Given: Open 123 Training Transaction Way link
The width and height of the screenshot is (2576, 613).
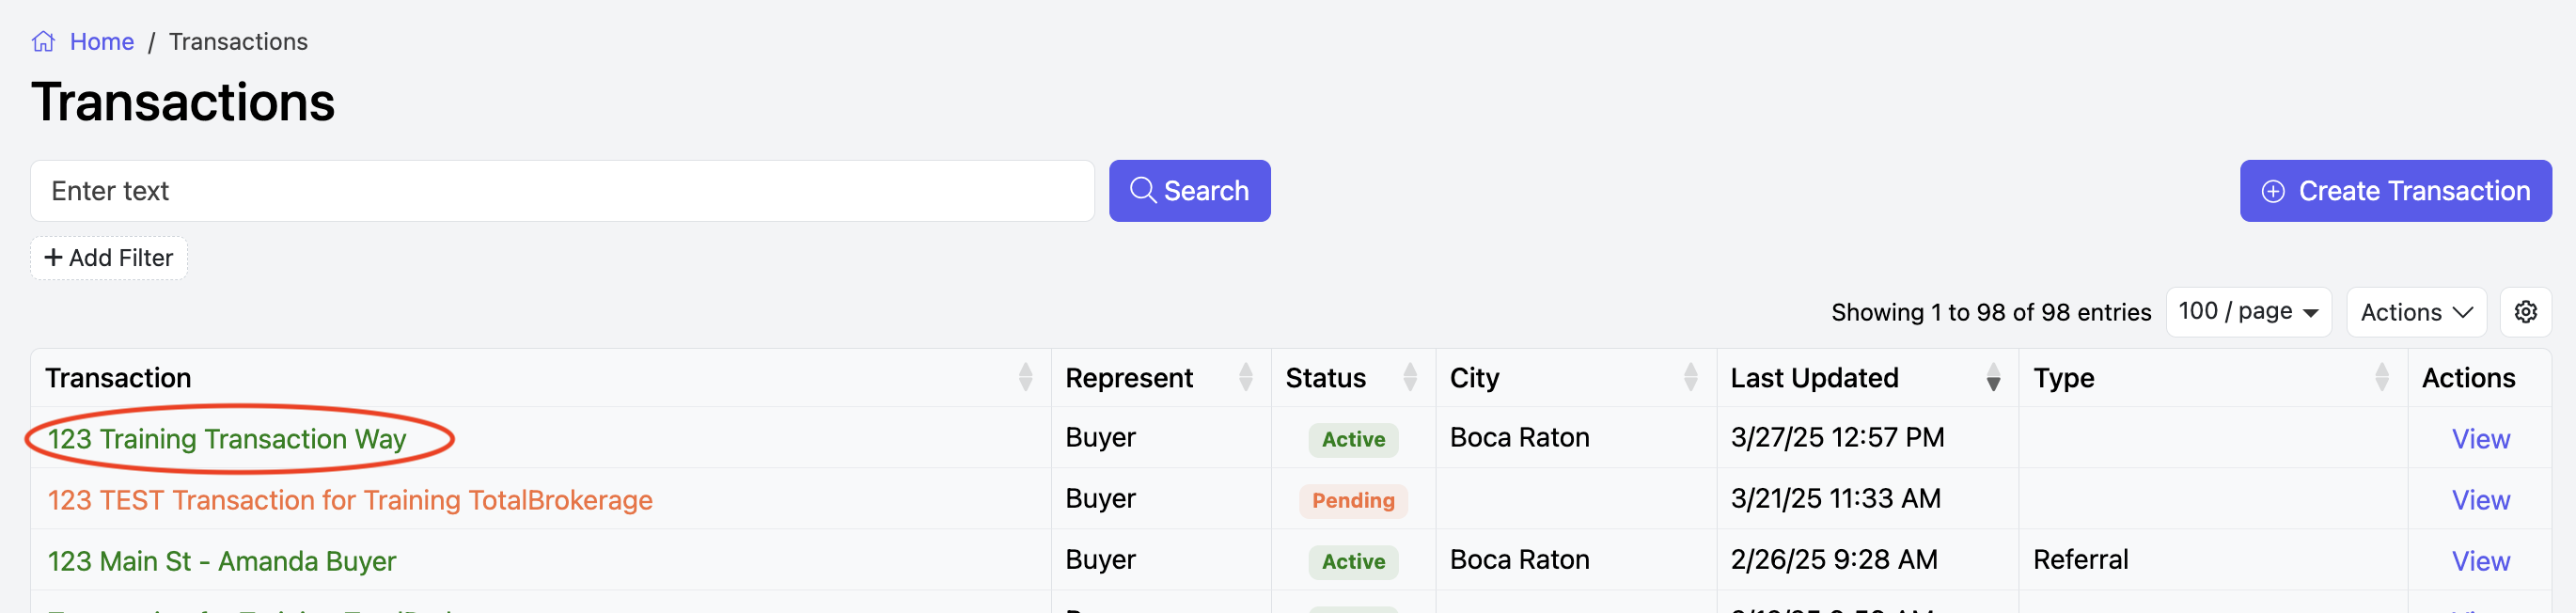Looking at the screenshot, I should tap(227, 439).
